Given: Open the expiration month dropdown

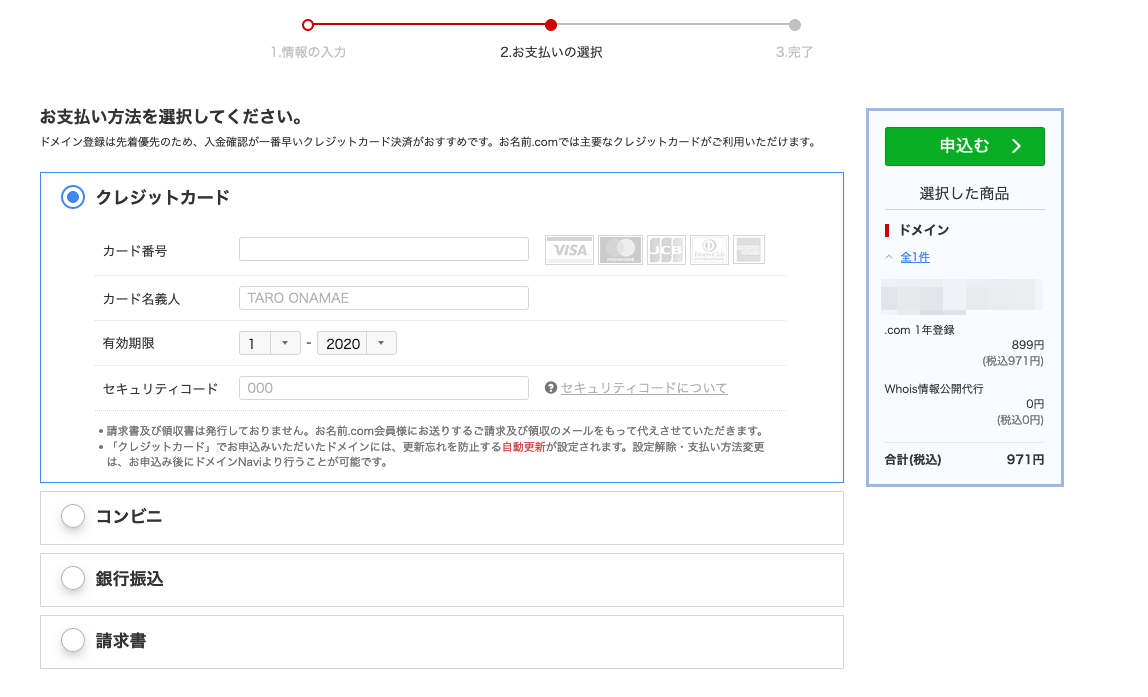Looking at the screenshot, I should [x=268, y=342].
